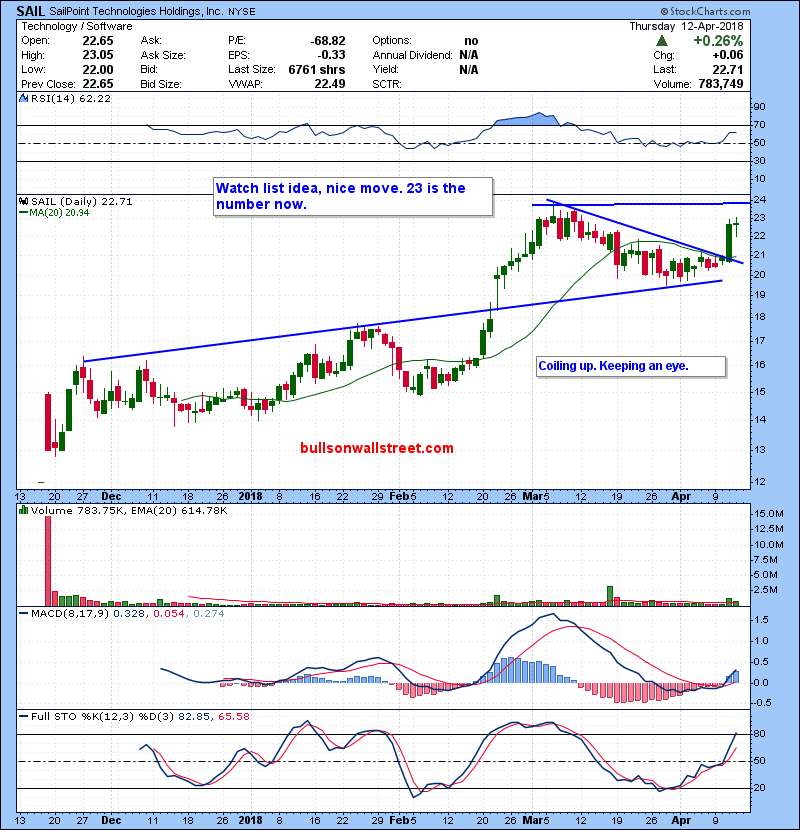Viewport: 800px width, 830px height.
Task: Click the High value 23.05
Action: click(98, 55)
